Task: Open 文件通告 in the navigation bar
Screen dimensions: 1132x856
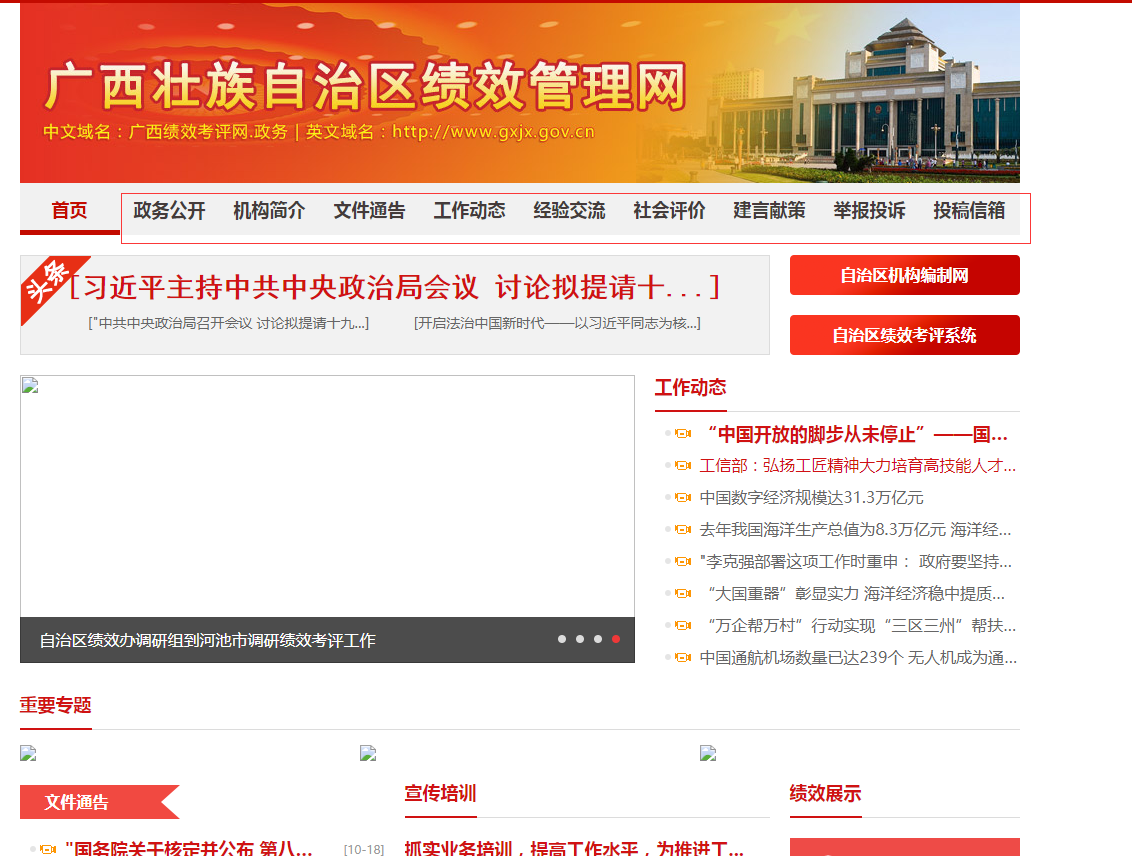Action: coord(370,210)
